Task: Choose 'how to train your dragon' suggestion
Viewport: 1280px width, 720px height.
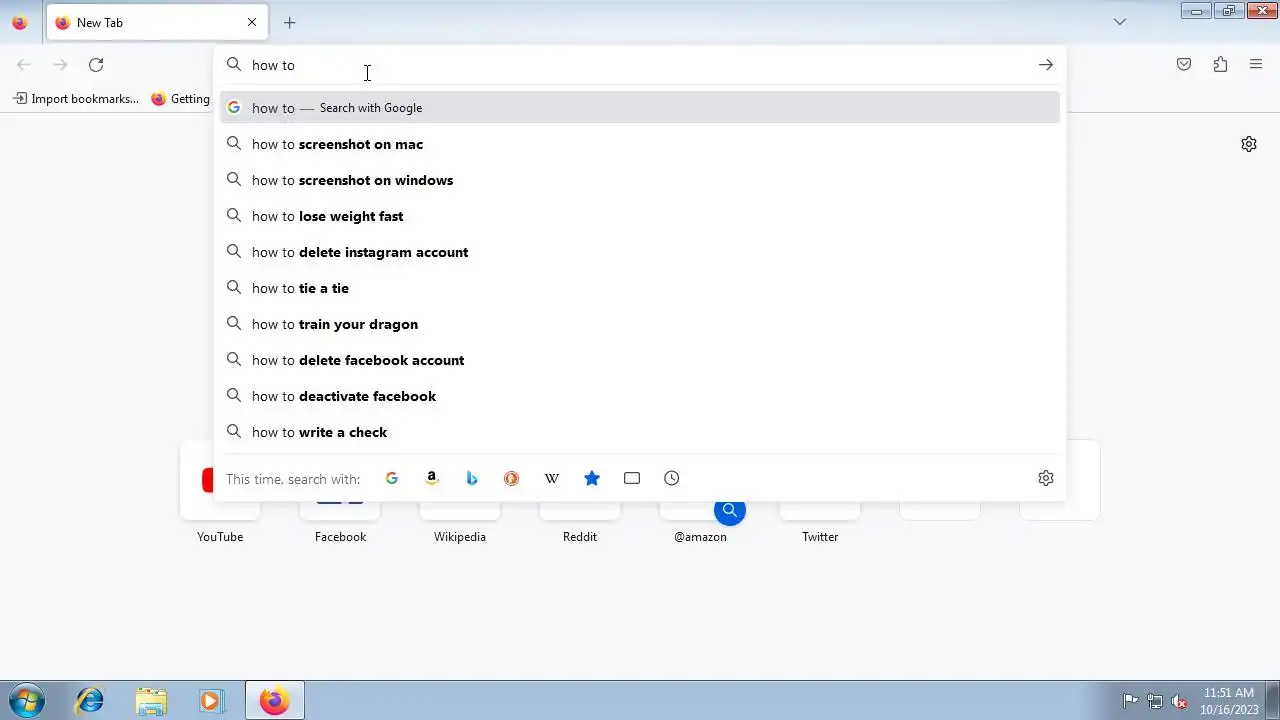Action: tap(640, 324)
